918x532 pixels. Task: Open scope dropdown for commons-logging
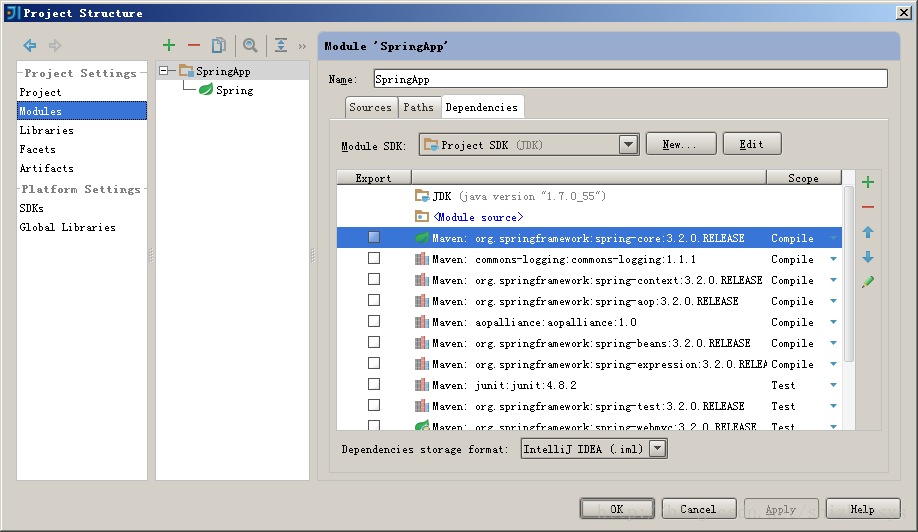coord(833,259)
